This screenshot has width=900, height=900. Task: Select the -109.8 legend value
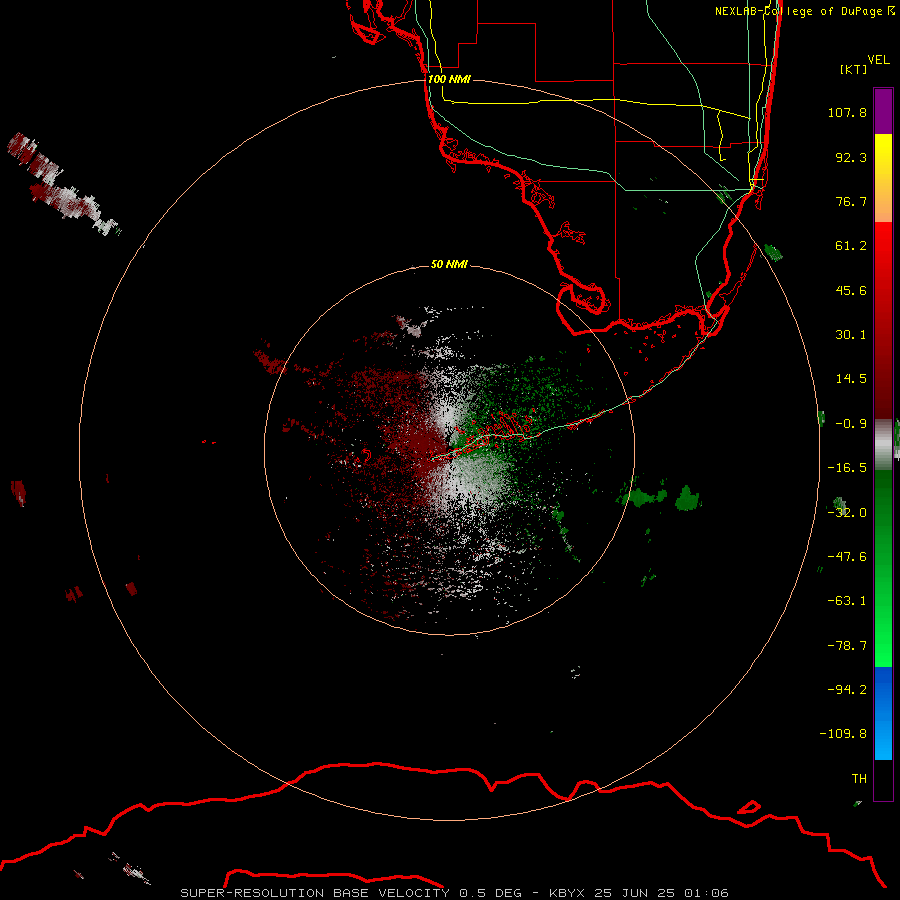point(843,734)
